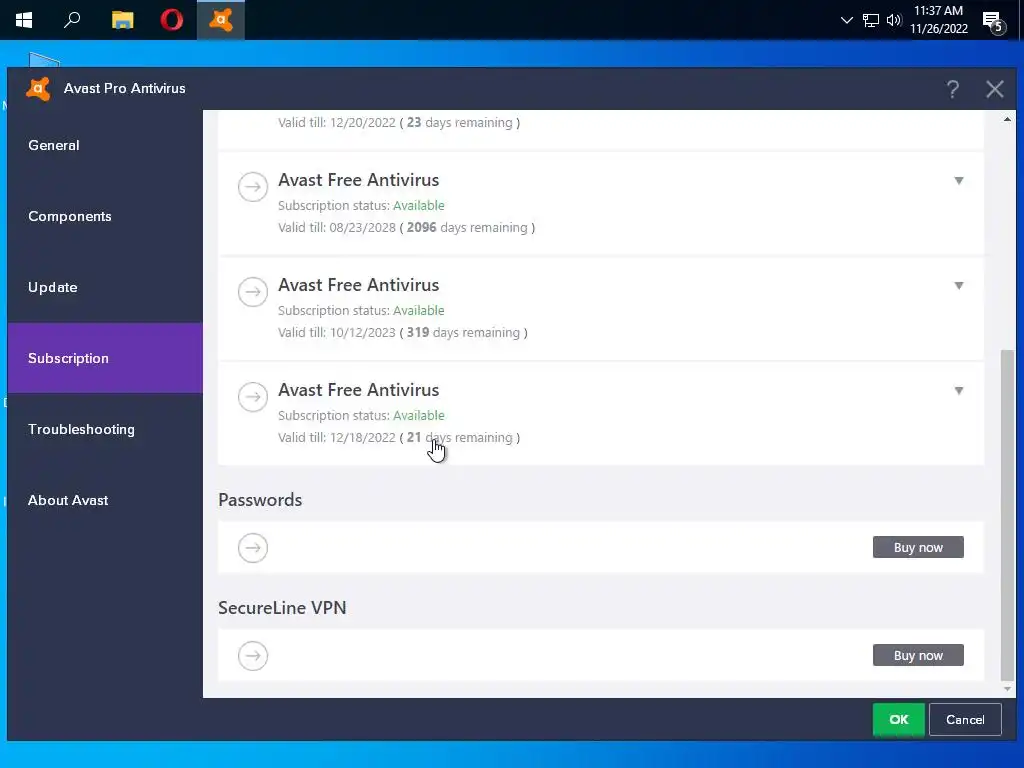Show the About Avast page
Viewport: 1024px width, 768px height.
(x=105, y=500)
